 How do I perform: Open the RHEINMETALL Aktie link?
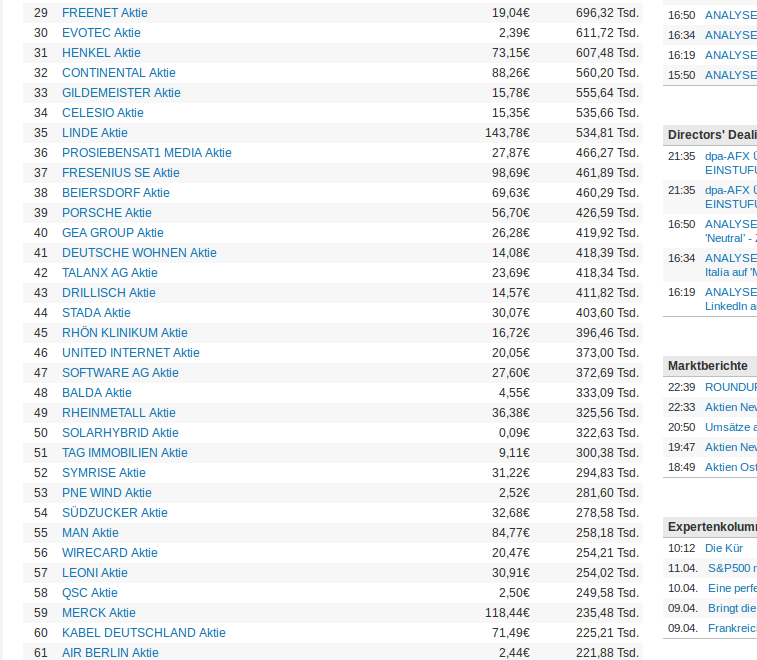coord(119,413)
